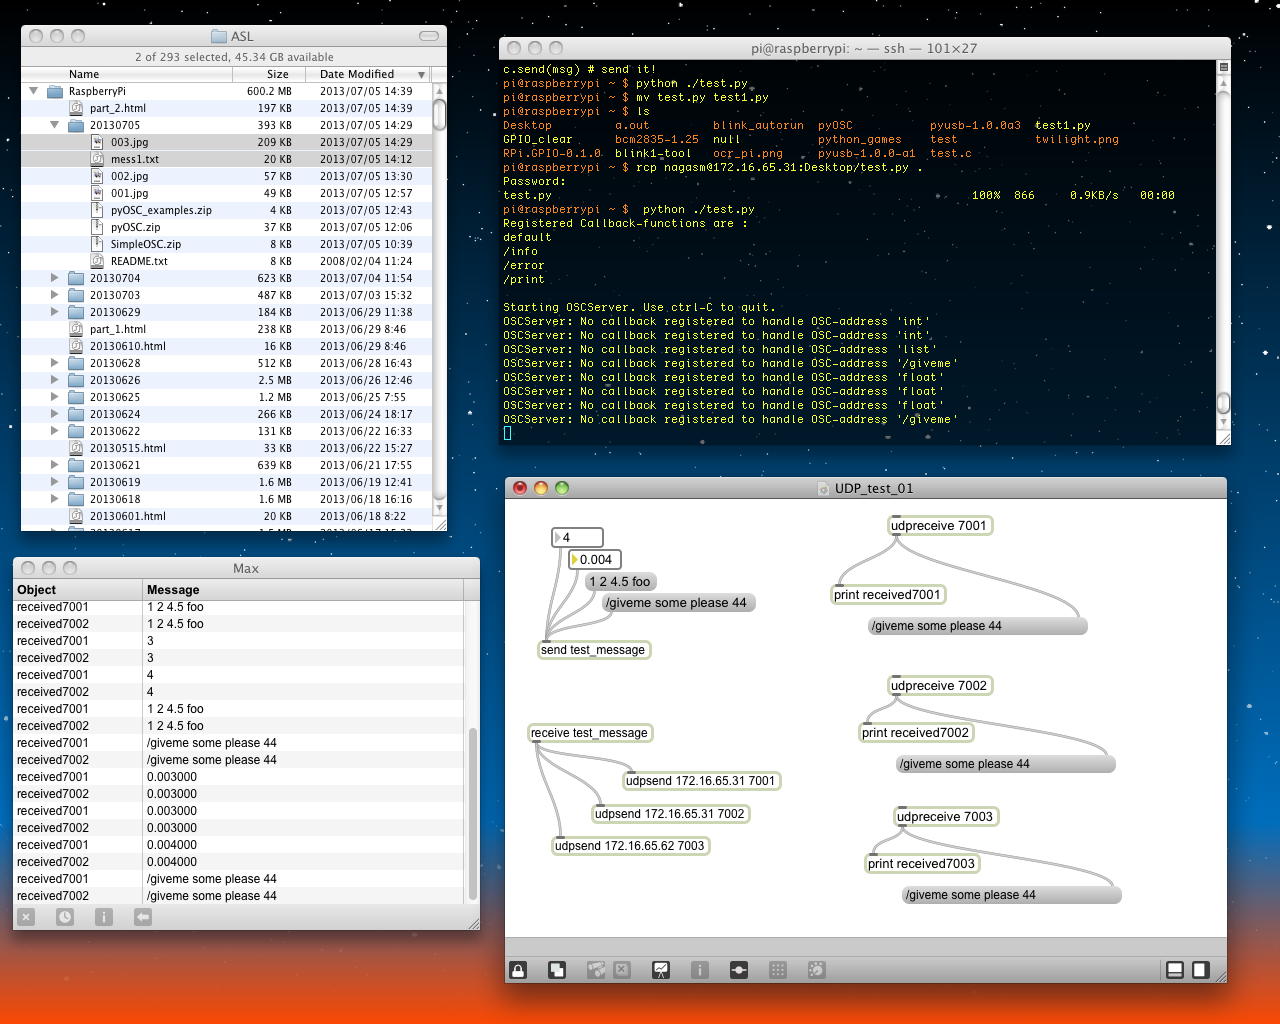The width and height of the screenshot is (1280, 1024).
Task: Expand the 20130704 folder
Action: (55, 278)
